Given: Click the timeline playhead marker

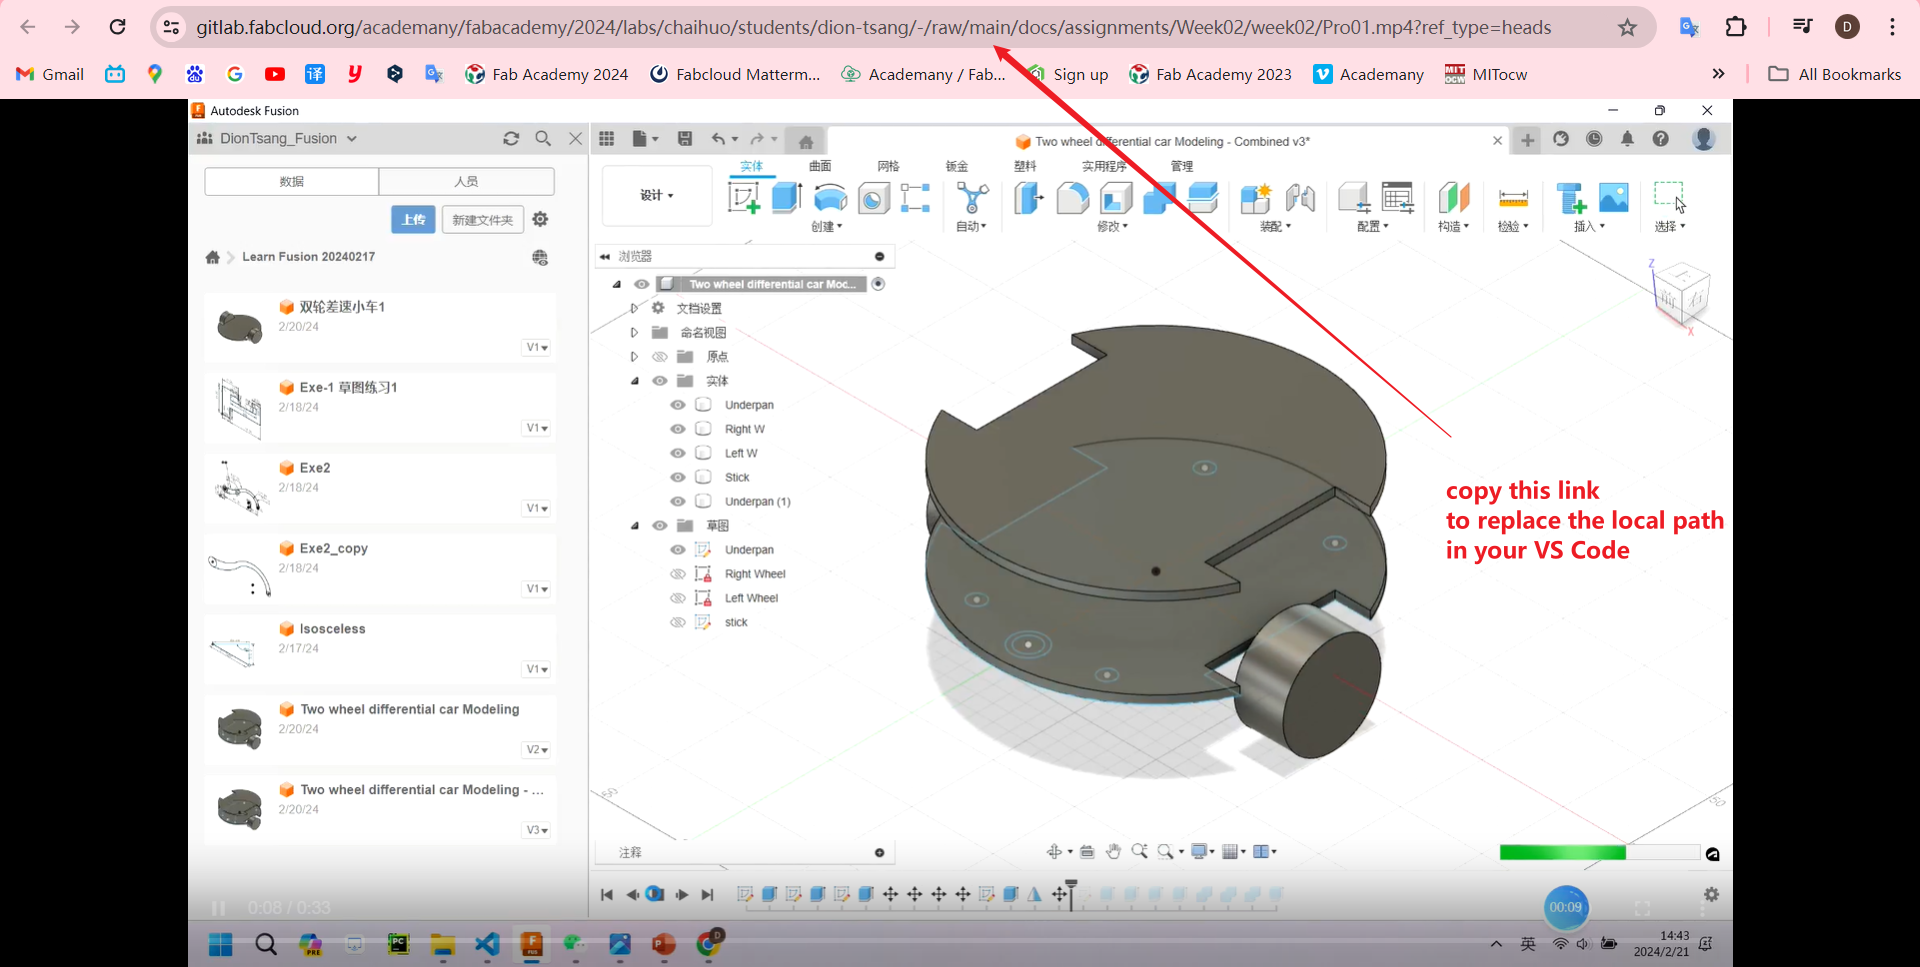Looking at the screenshot, I should (x=1071, y=893).
